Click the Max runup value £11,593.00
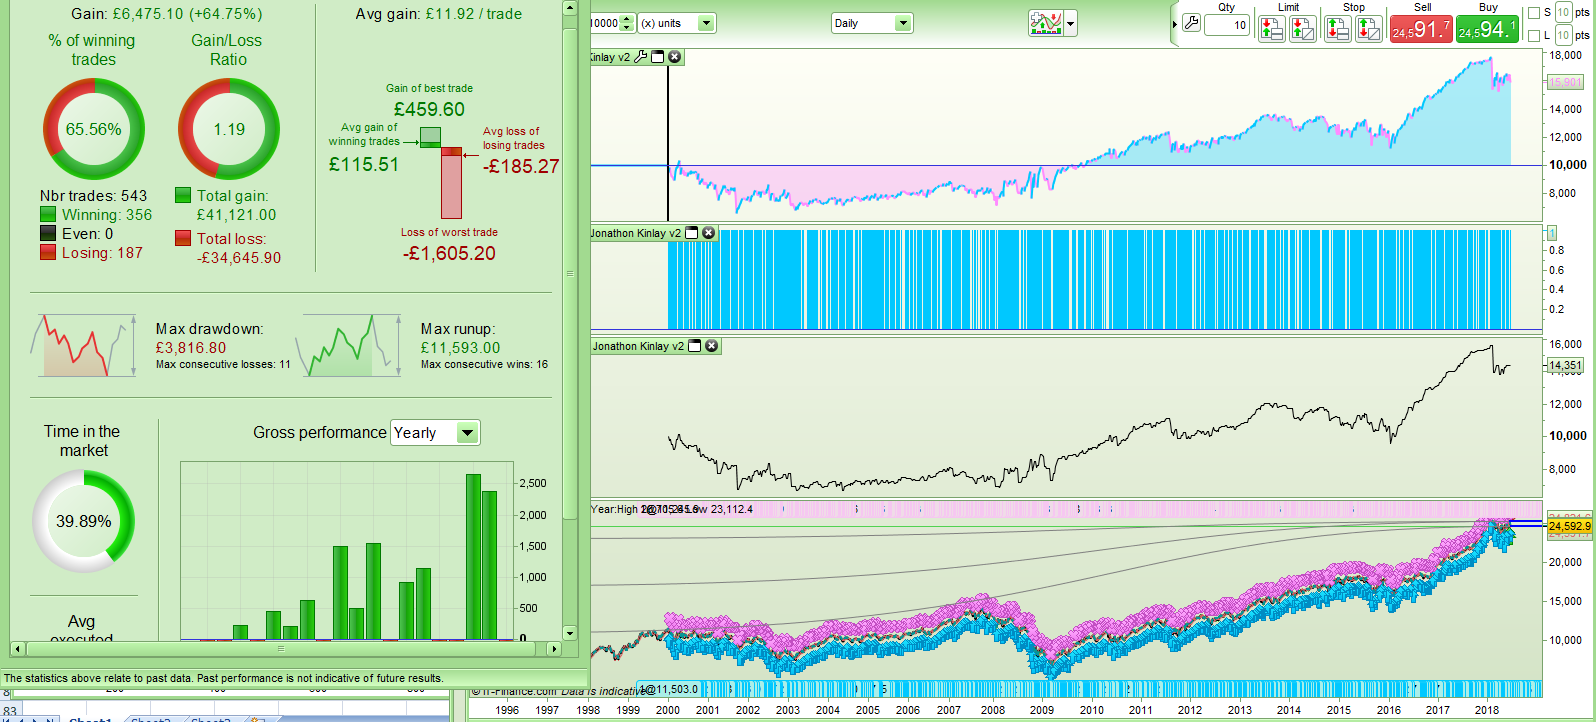This screenshot has height=722, width=1596. [461, 348]
